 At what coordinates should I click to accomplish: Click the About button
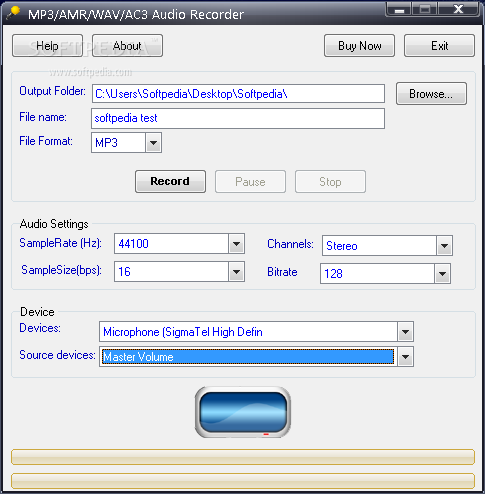tap(127, 46)
